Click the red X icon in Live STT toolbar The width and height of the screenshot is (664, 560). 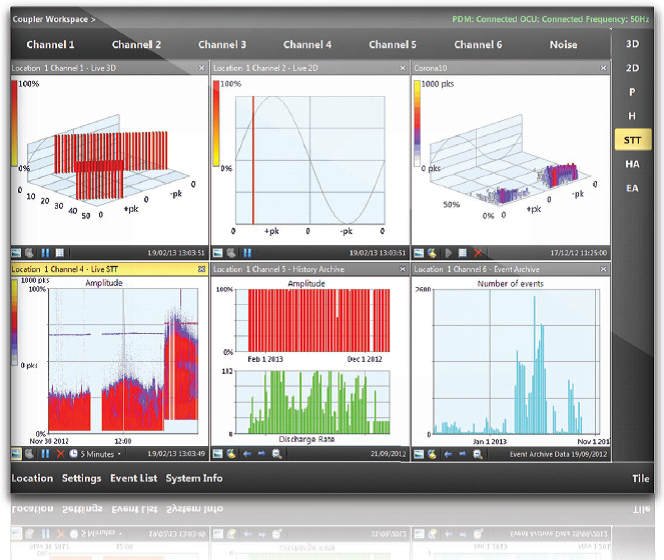(x=60, y=454)
